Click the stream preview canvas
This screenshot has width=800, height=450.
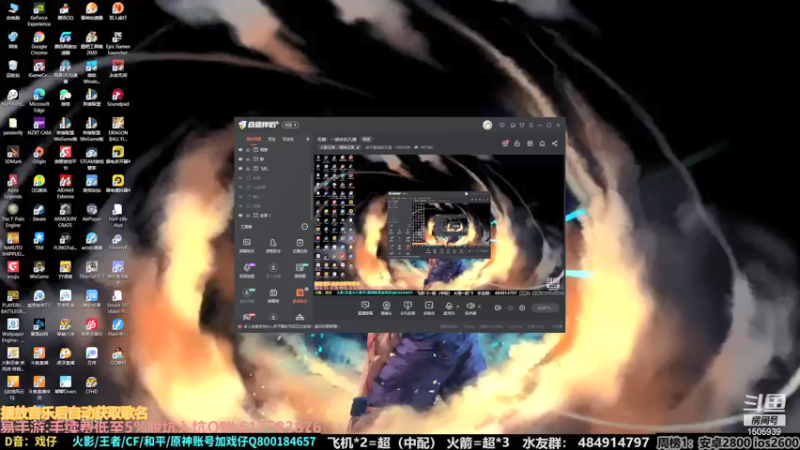[439, 224]
